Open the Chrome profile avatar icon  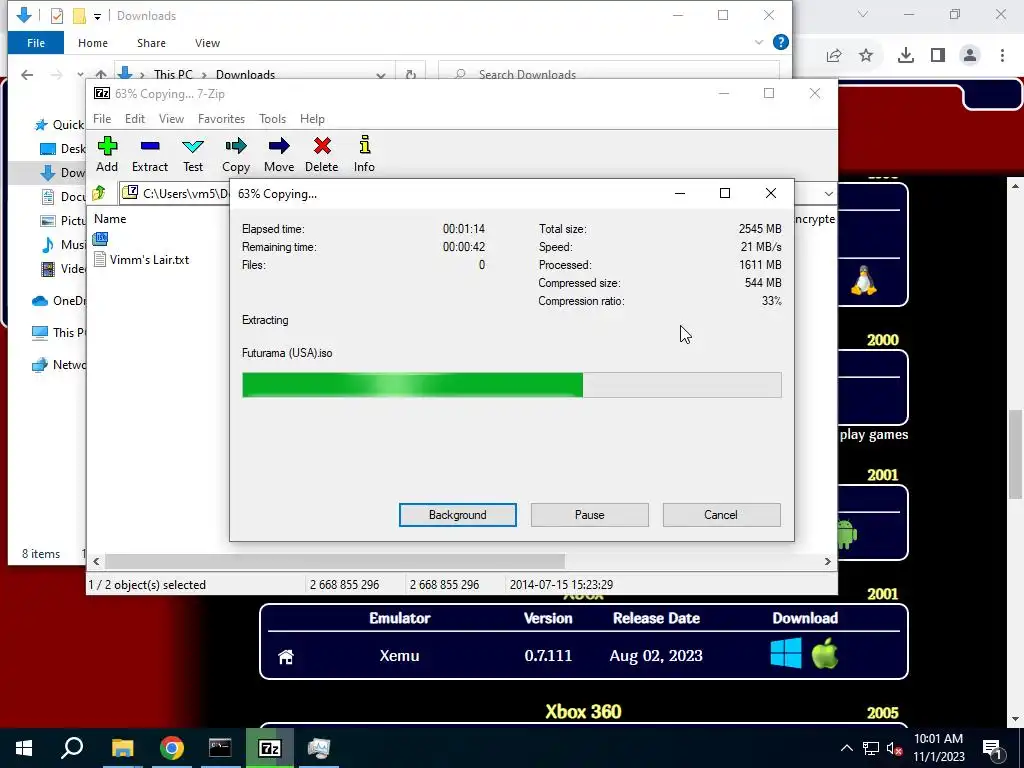coord(970,56)
